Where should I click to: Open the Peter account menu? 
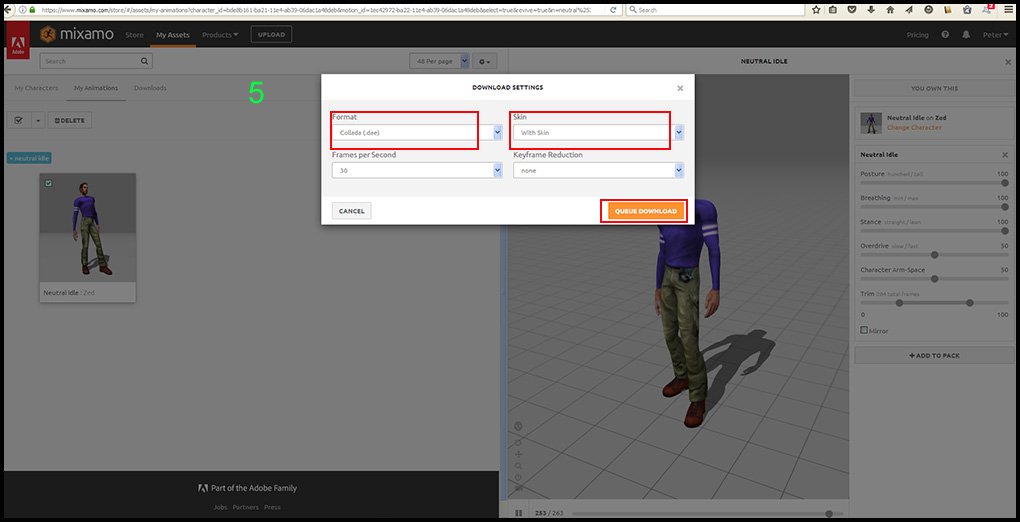[x=997, y=35]
